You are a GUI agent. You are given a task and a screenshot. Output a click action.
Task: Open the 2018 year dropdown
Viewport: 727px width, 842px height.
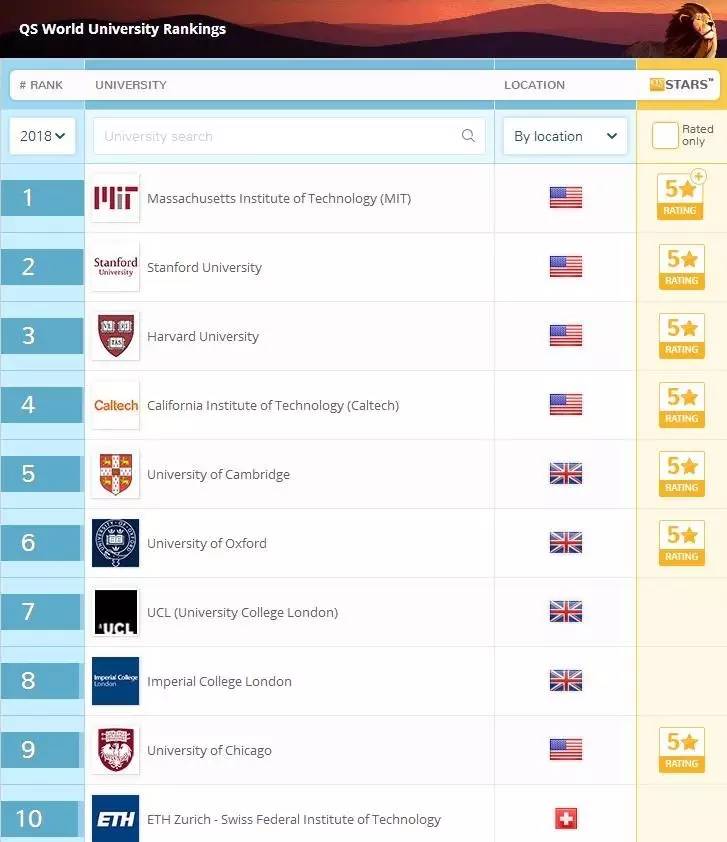click(42, 136)
